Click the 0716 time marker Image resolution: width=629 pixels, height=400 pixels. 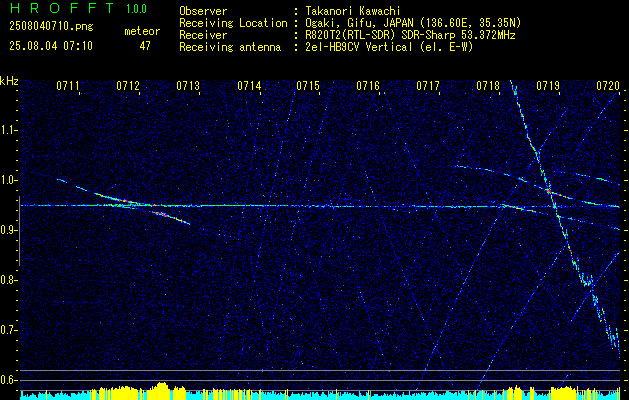point(368,85)
